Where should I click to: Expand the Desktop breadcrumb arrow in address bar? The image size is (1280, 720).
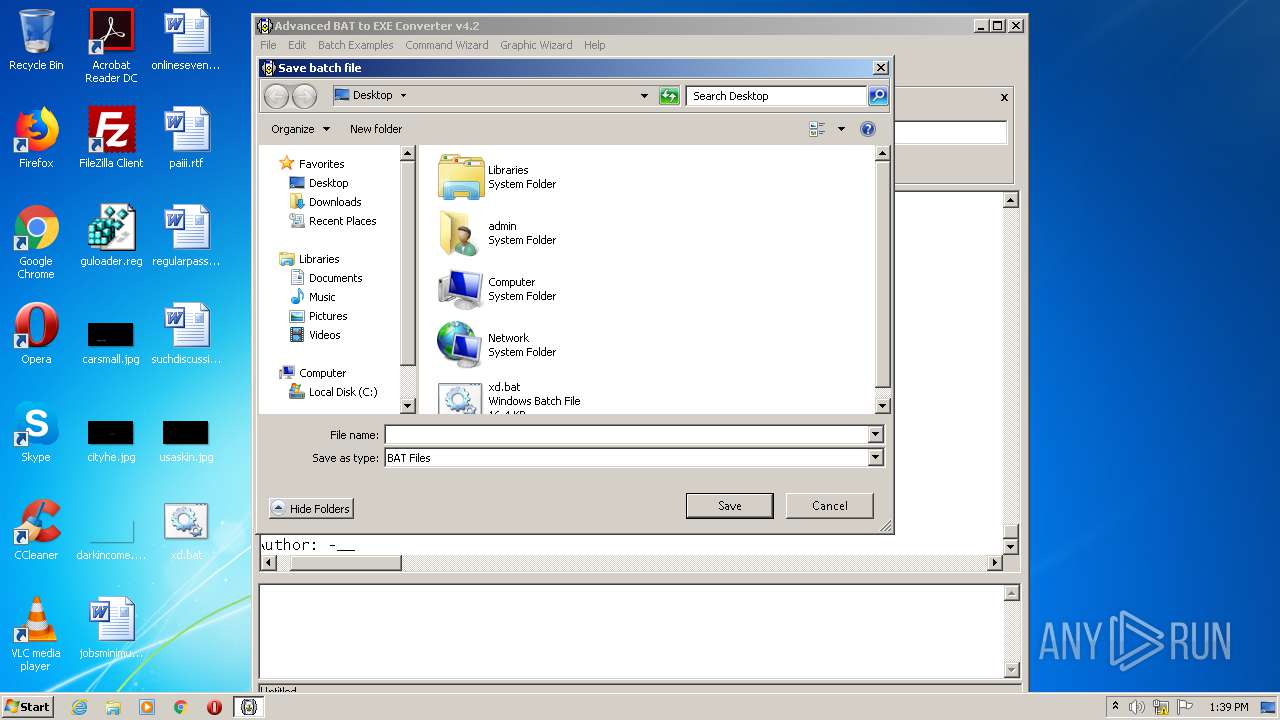point(403,96)
